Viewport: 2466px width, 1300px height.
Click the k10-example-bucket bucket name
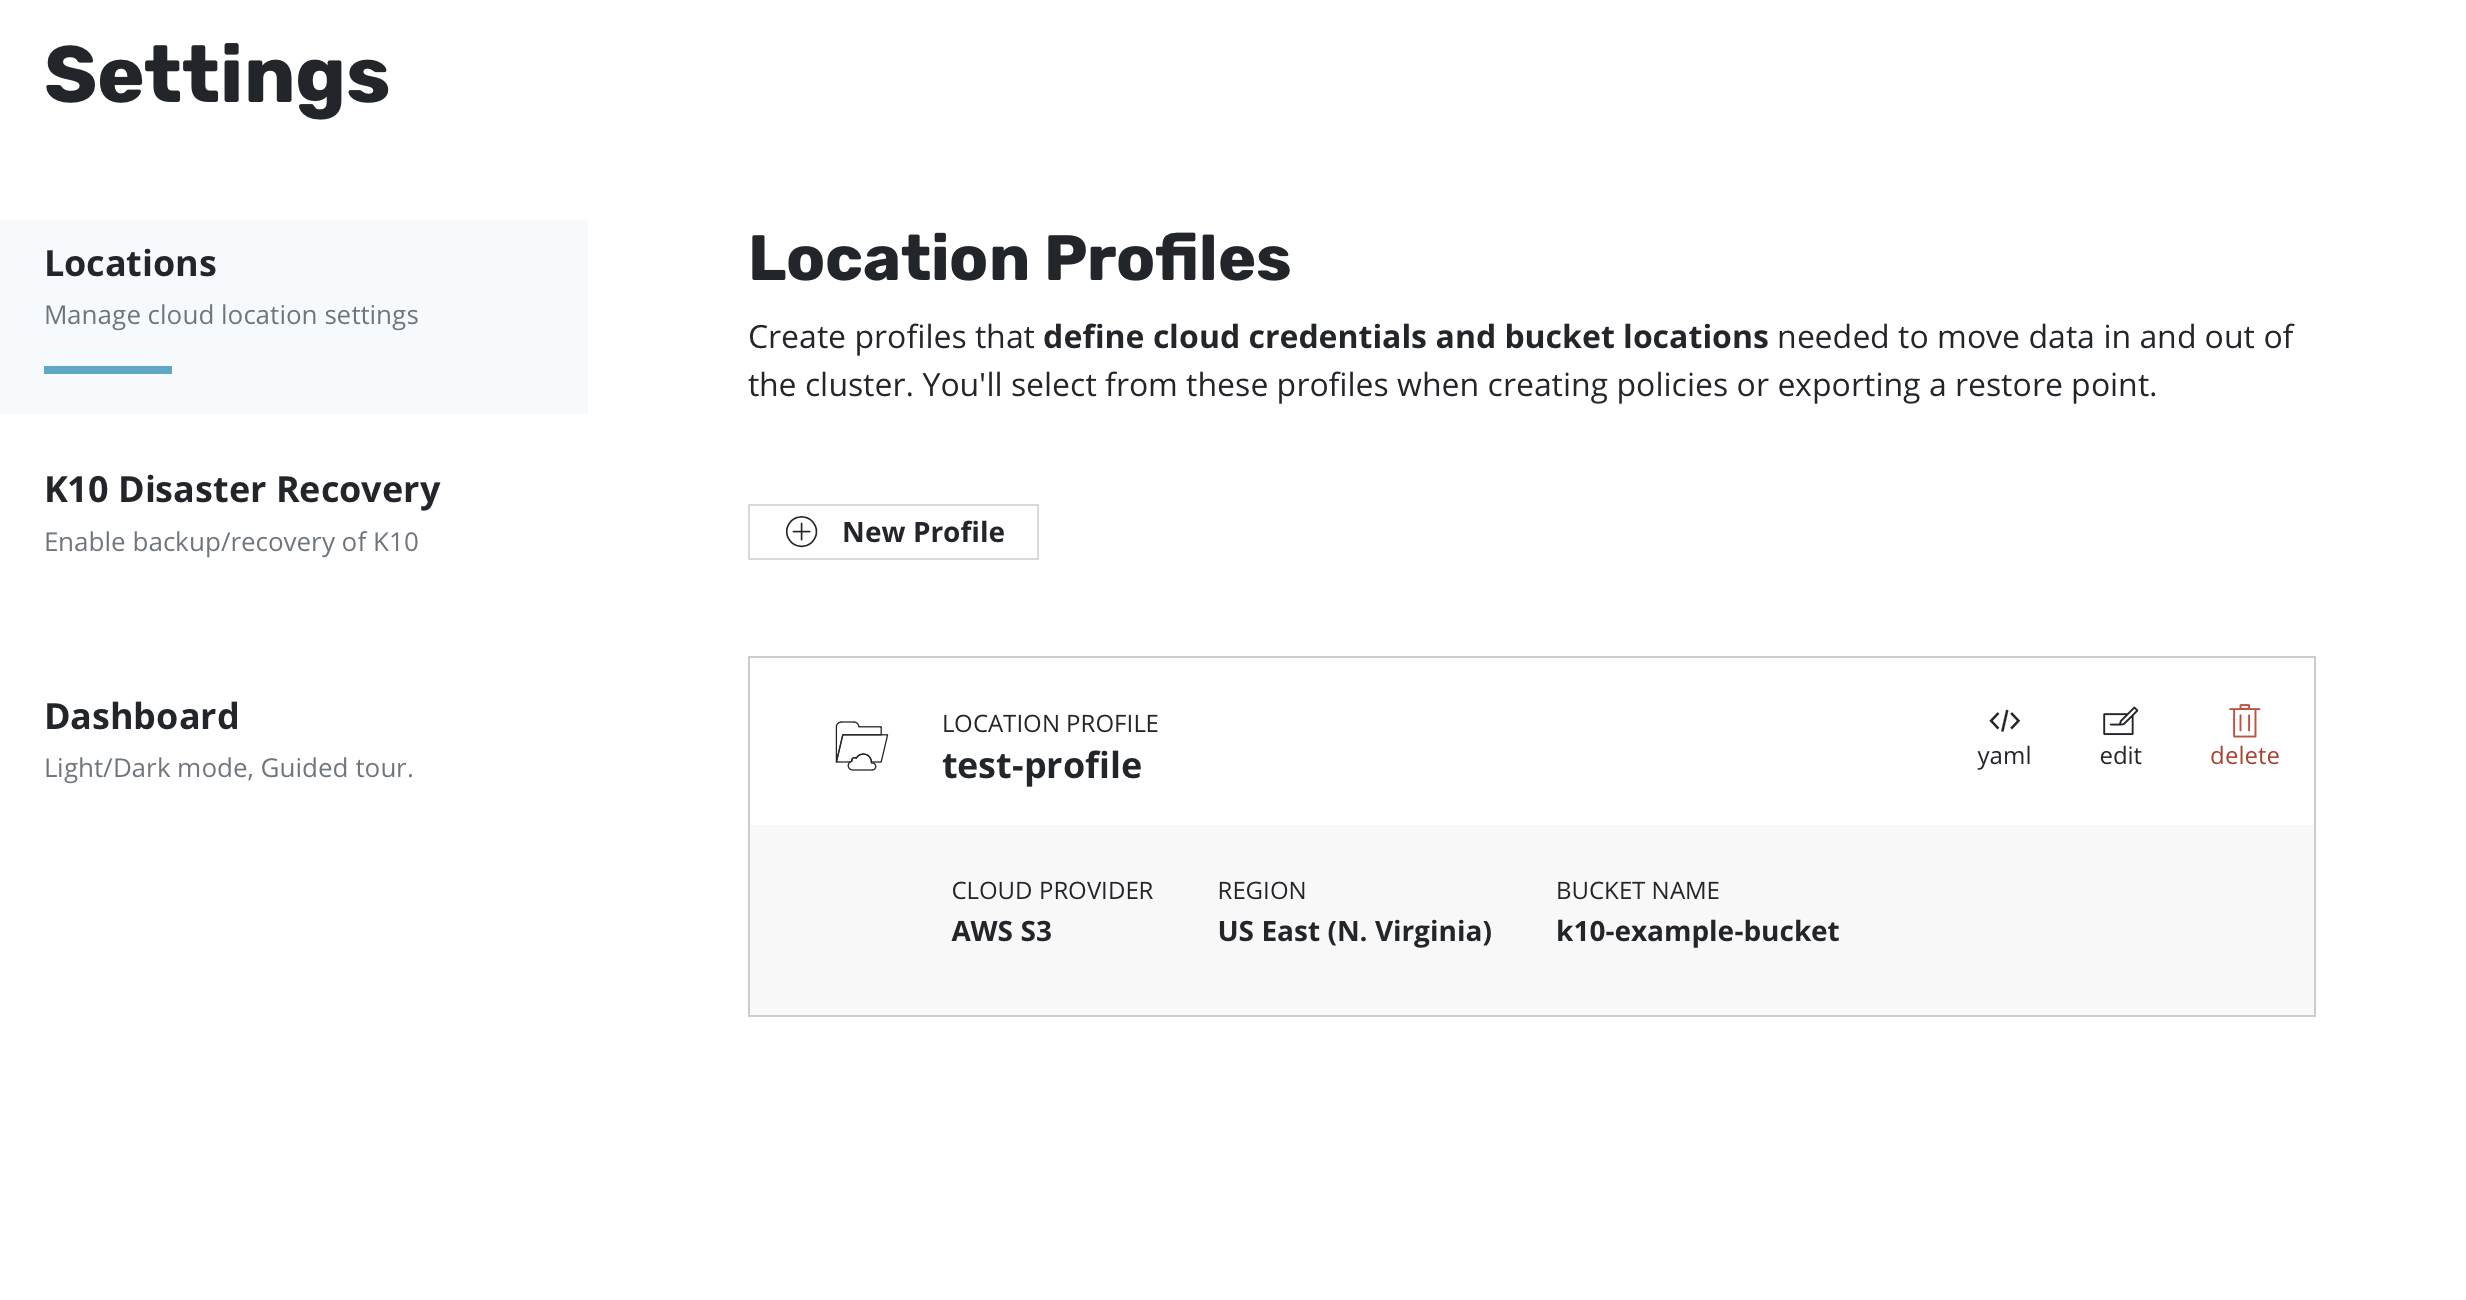click(x=1697, y=931)
